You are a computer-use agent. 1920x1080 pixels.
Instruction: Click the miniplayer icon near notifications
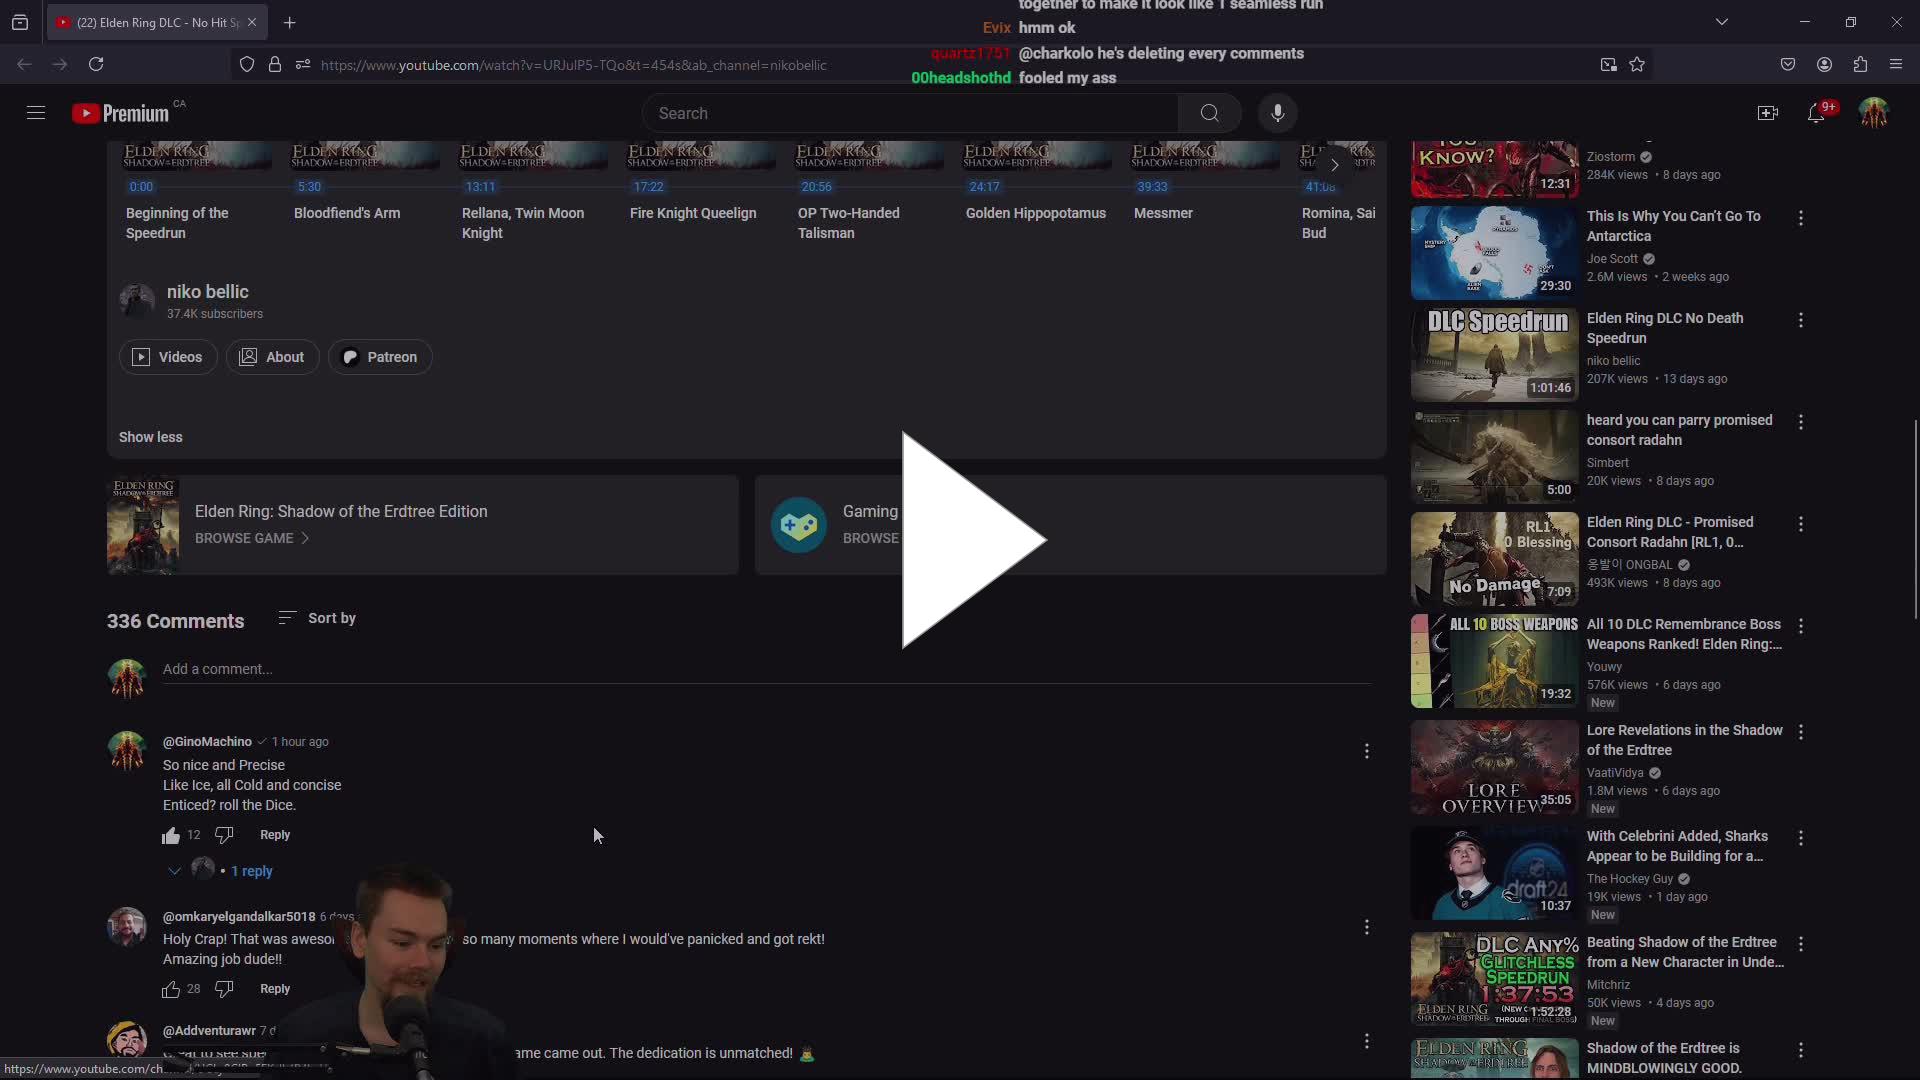coord(1768,113)
